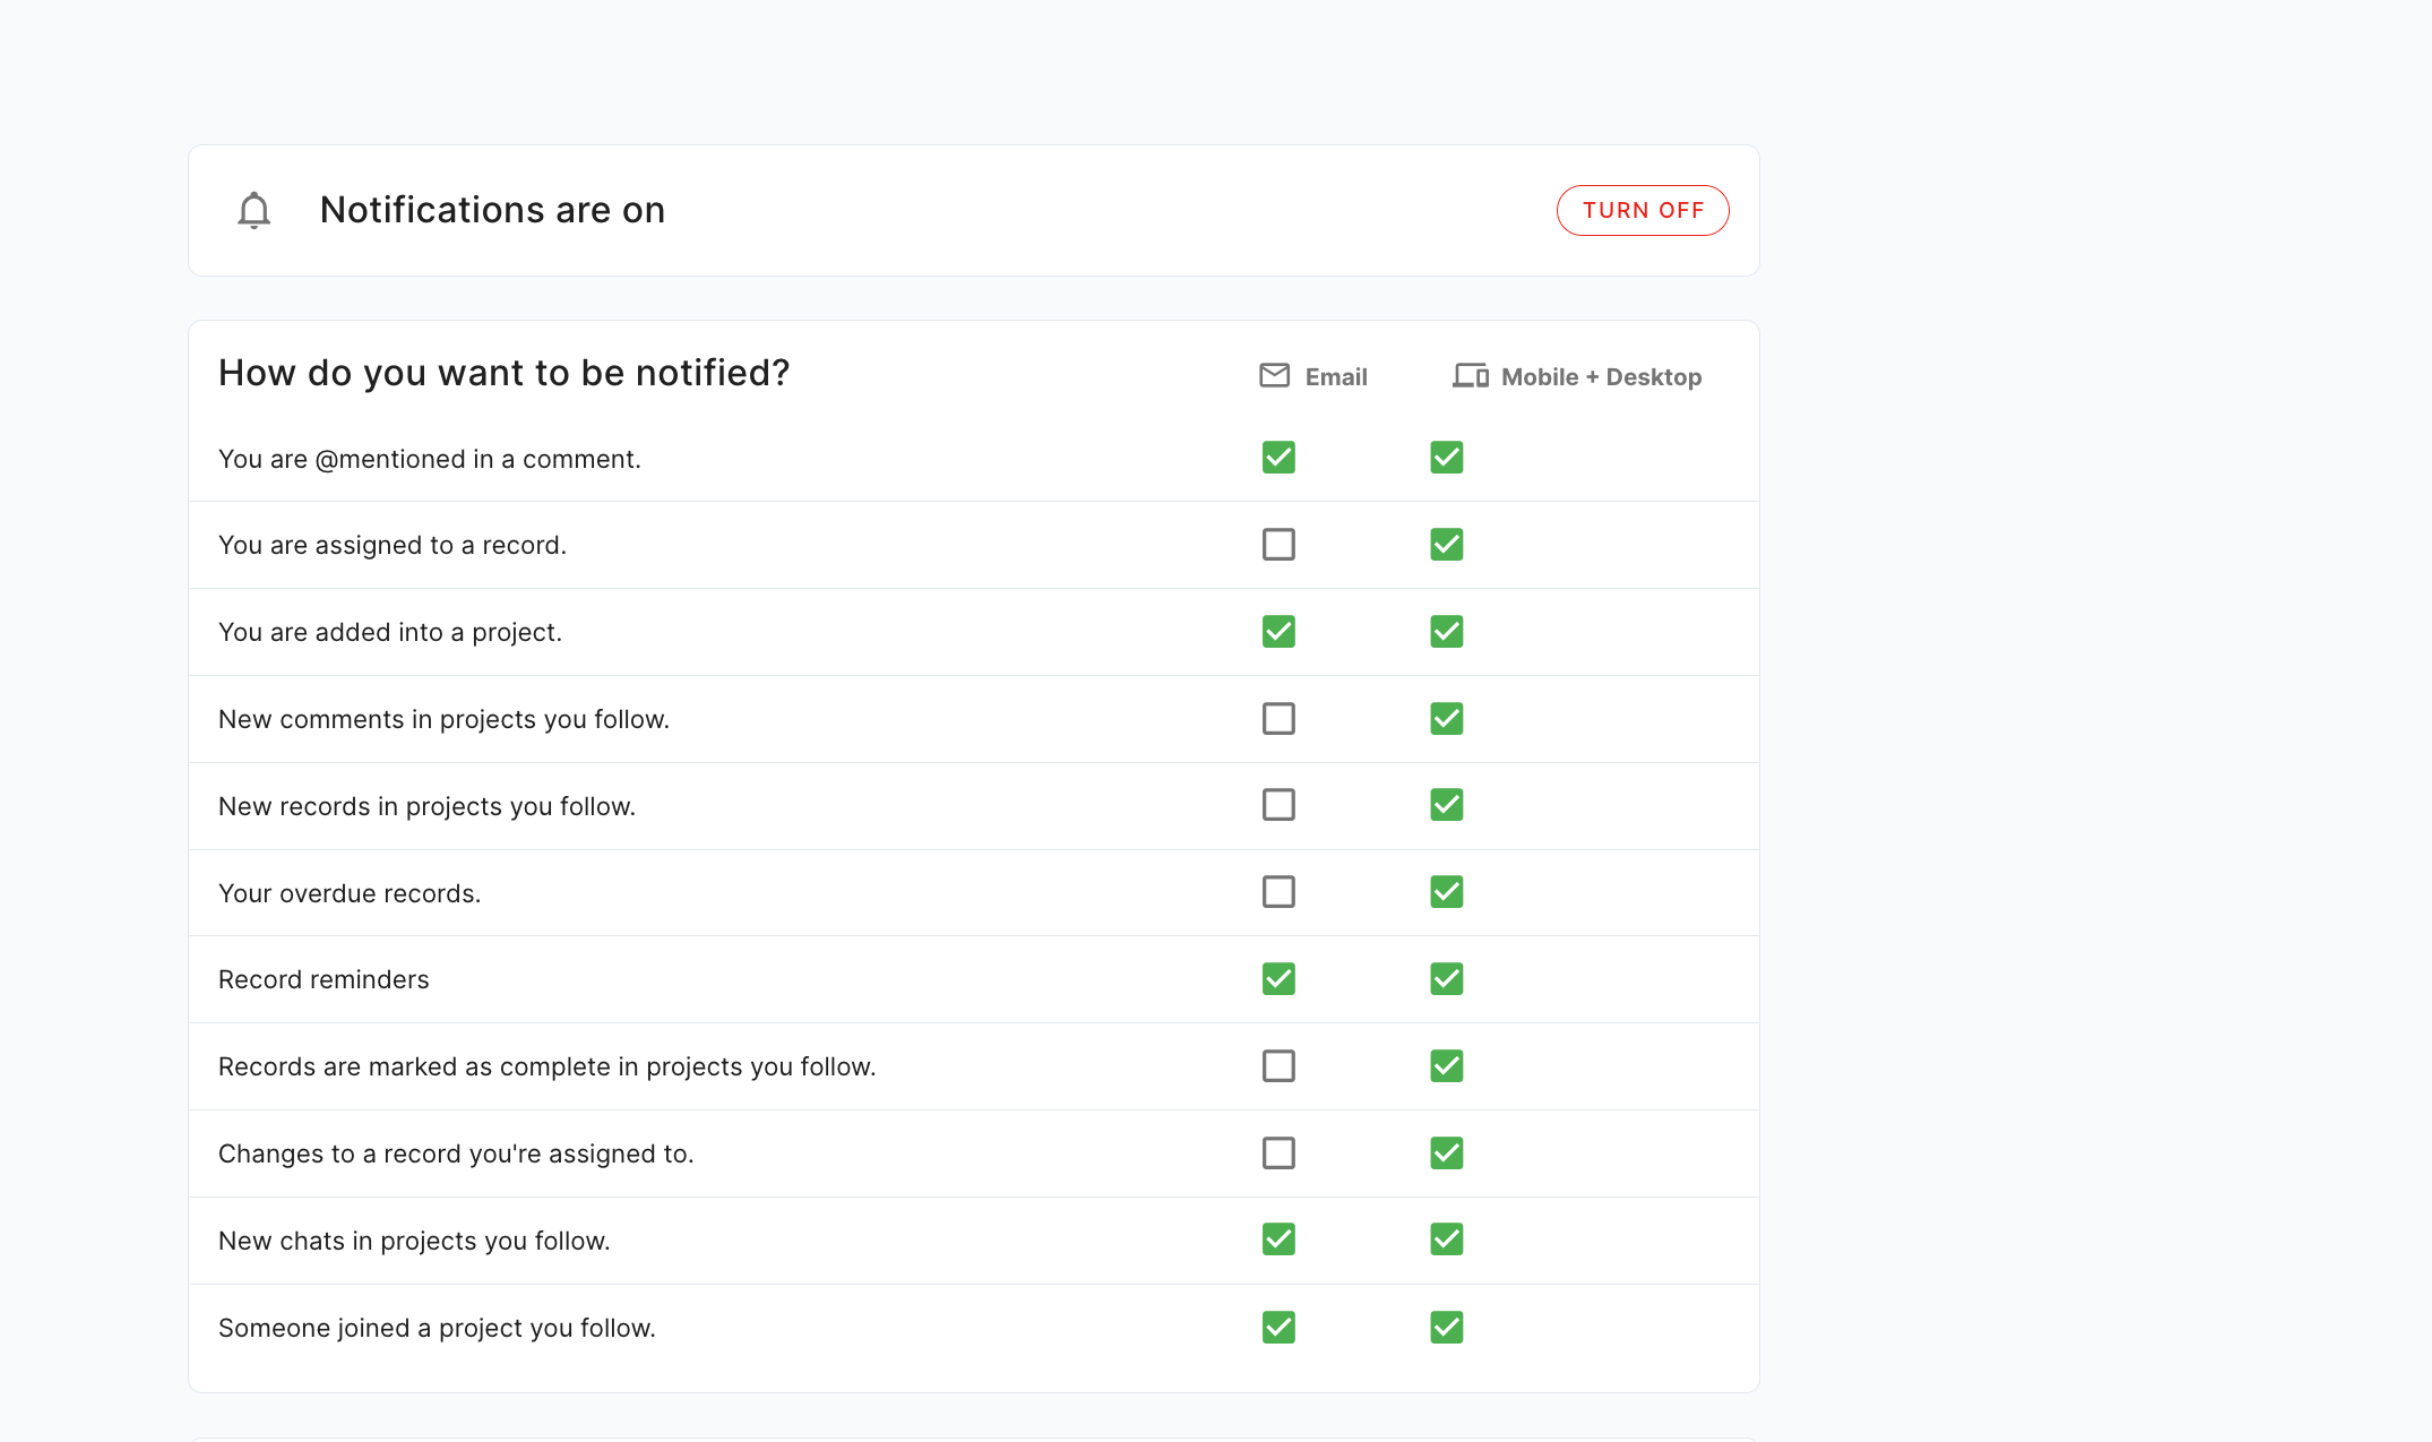Click 'Your overdue records.' text
The image size is (2432, 1442).
coord(349,893)
